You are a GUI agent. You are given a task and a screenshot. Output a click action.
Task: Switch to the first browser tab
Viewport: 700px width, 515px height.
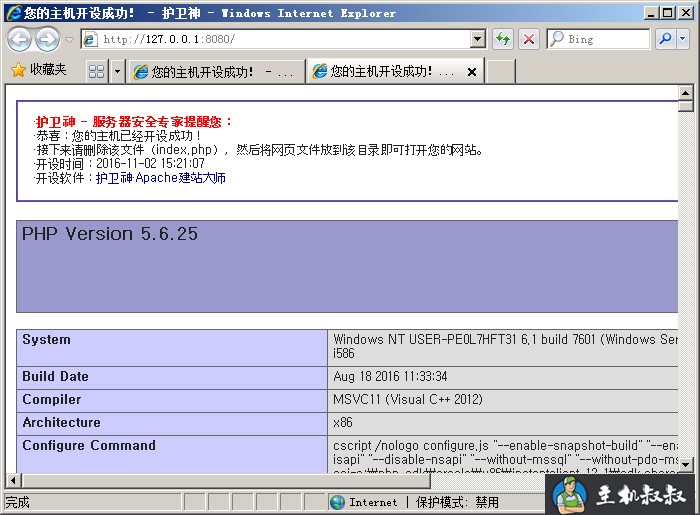click(215, 72)
